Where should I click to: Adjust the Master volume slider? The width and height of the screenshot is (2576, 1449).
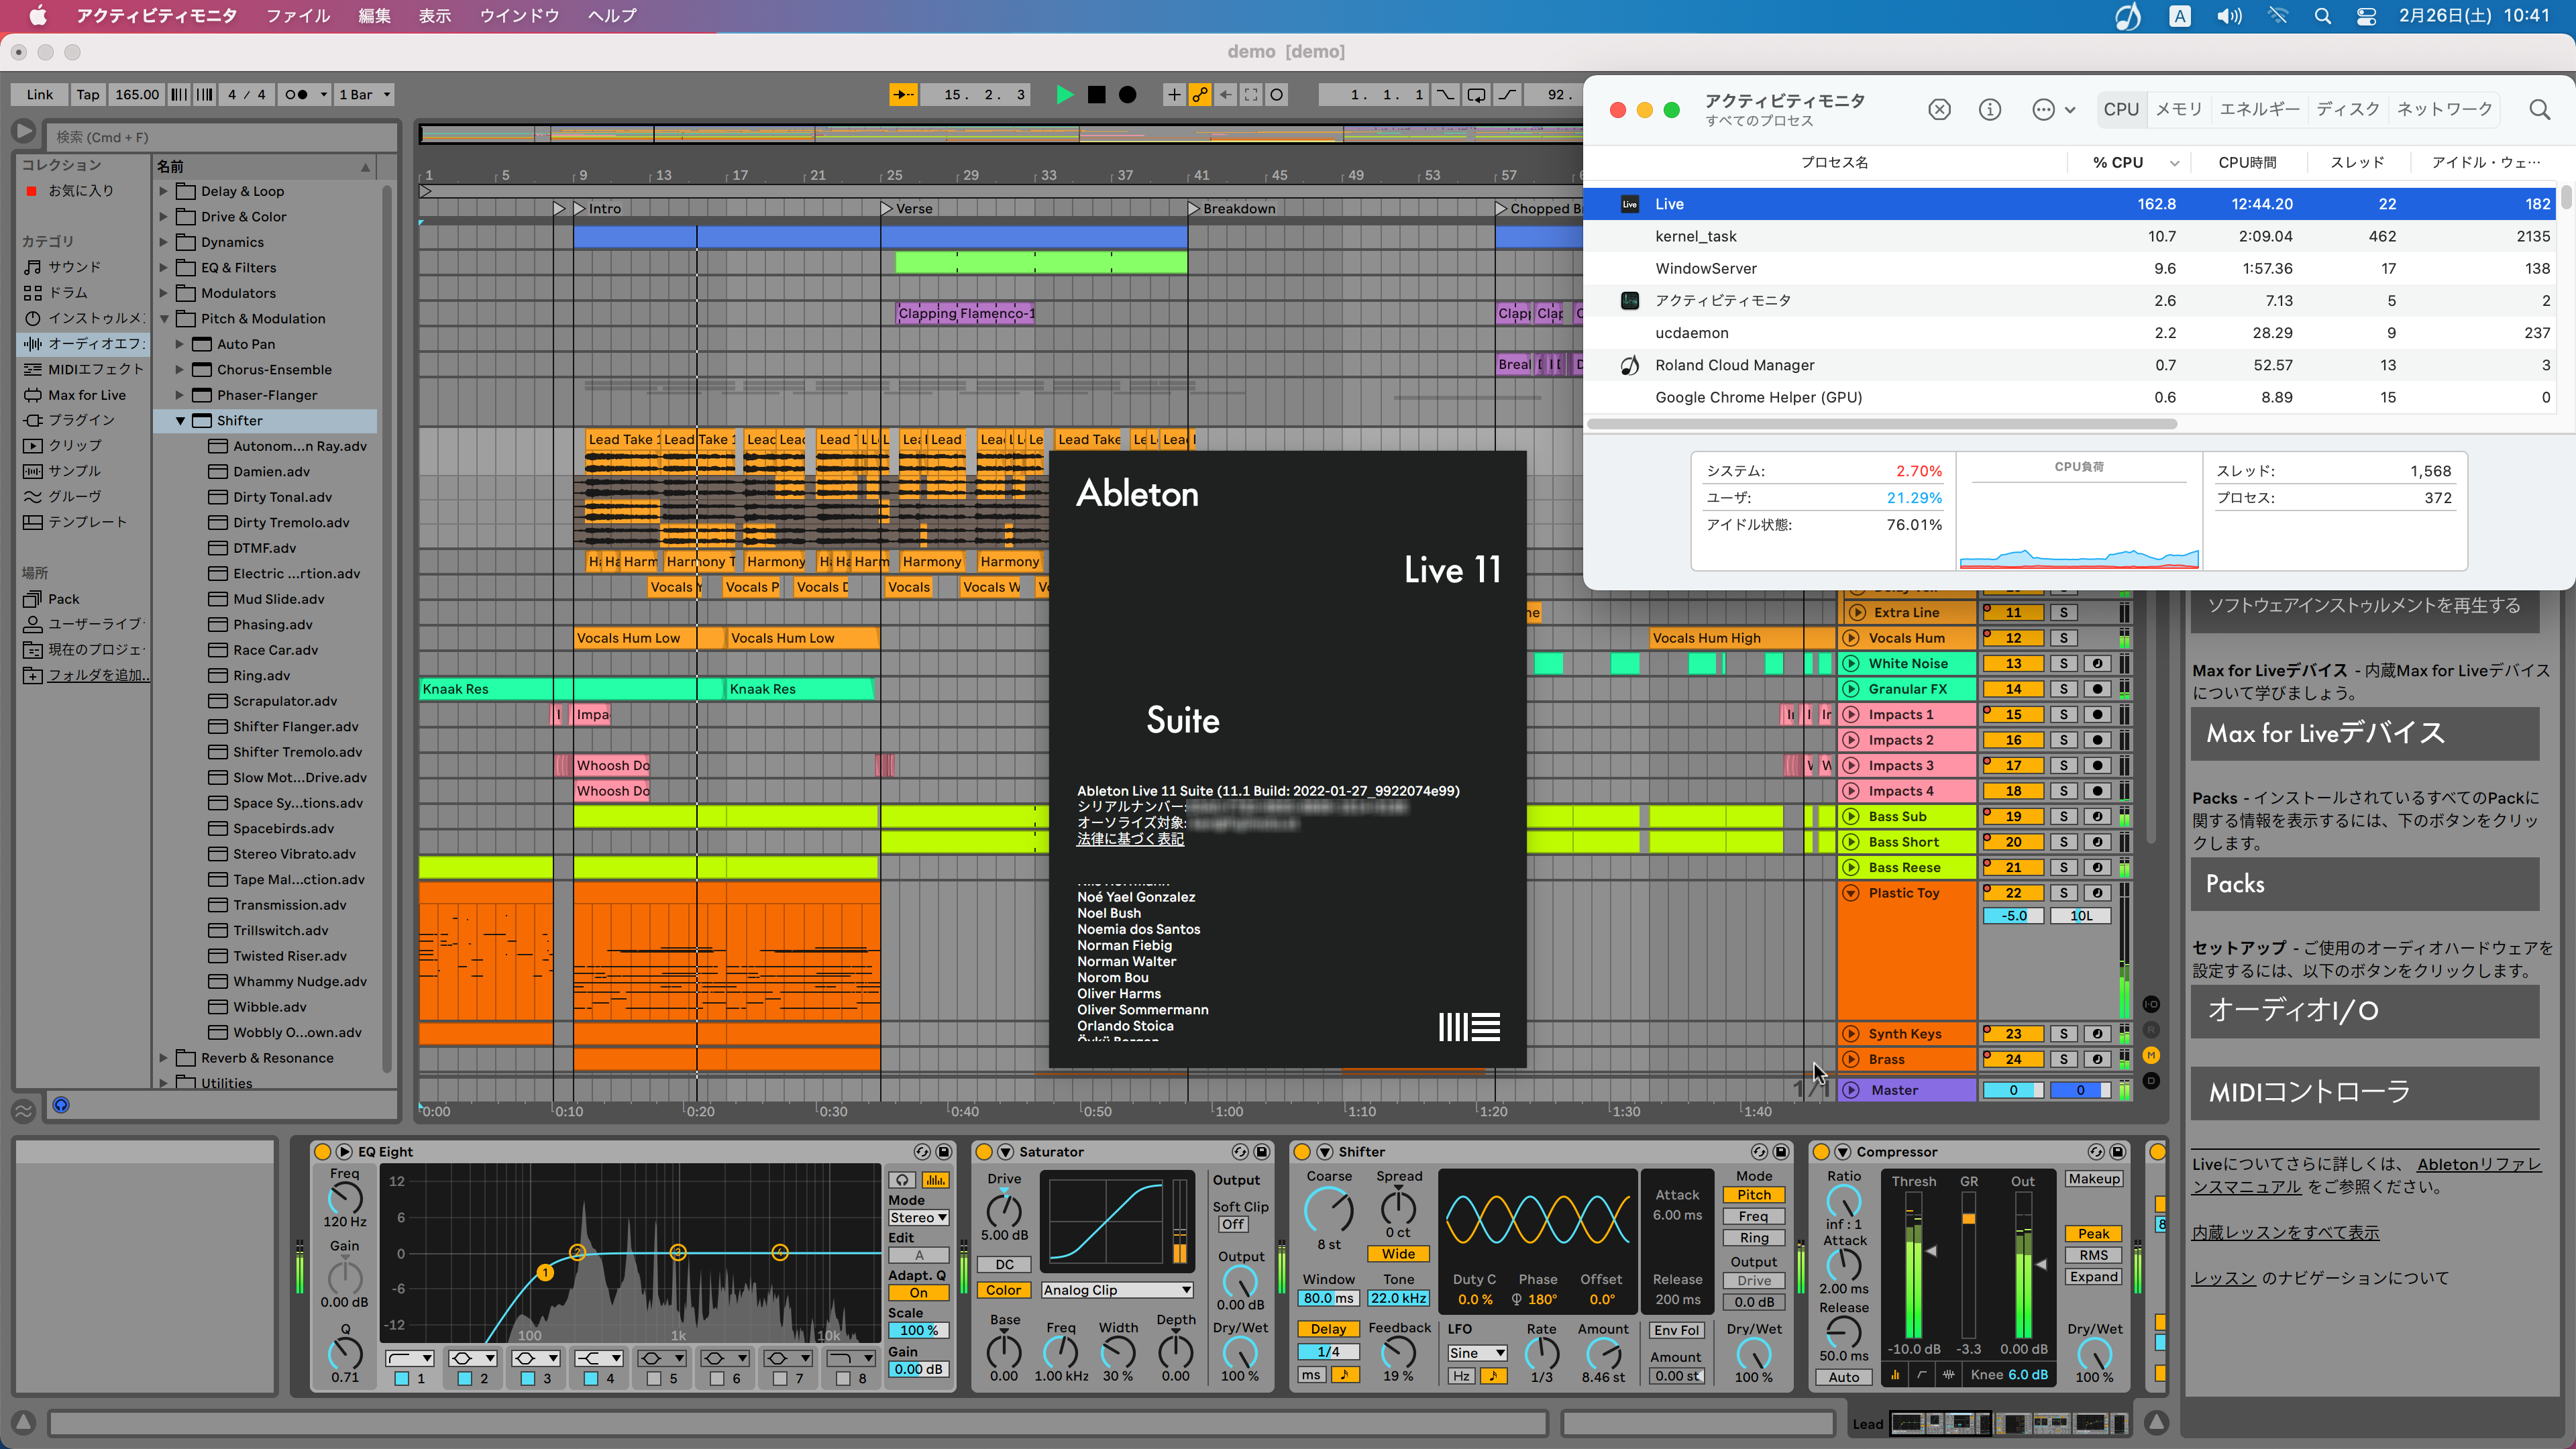click(2013, 1091)
